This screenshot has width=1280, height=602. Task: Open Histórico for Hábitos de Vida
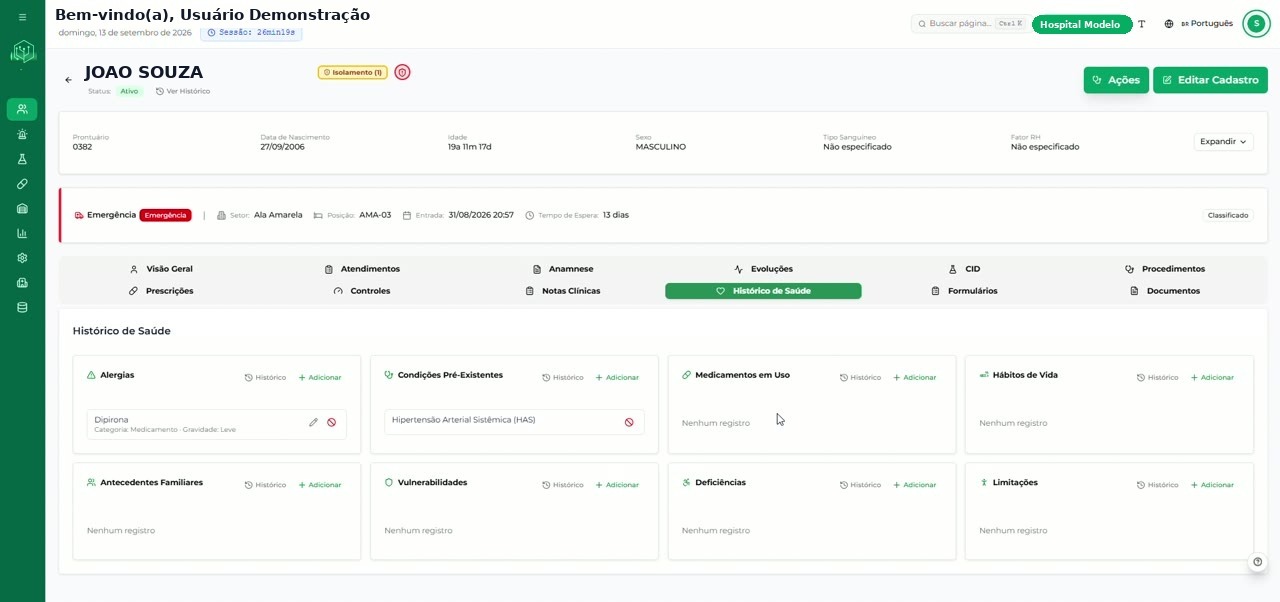[1158, 378]
